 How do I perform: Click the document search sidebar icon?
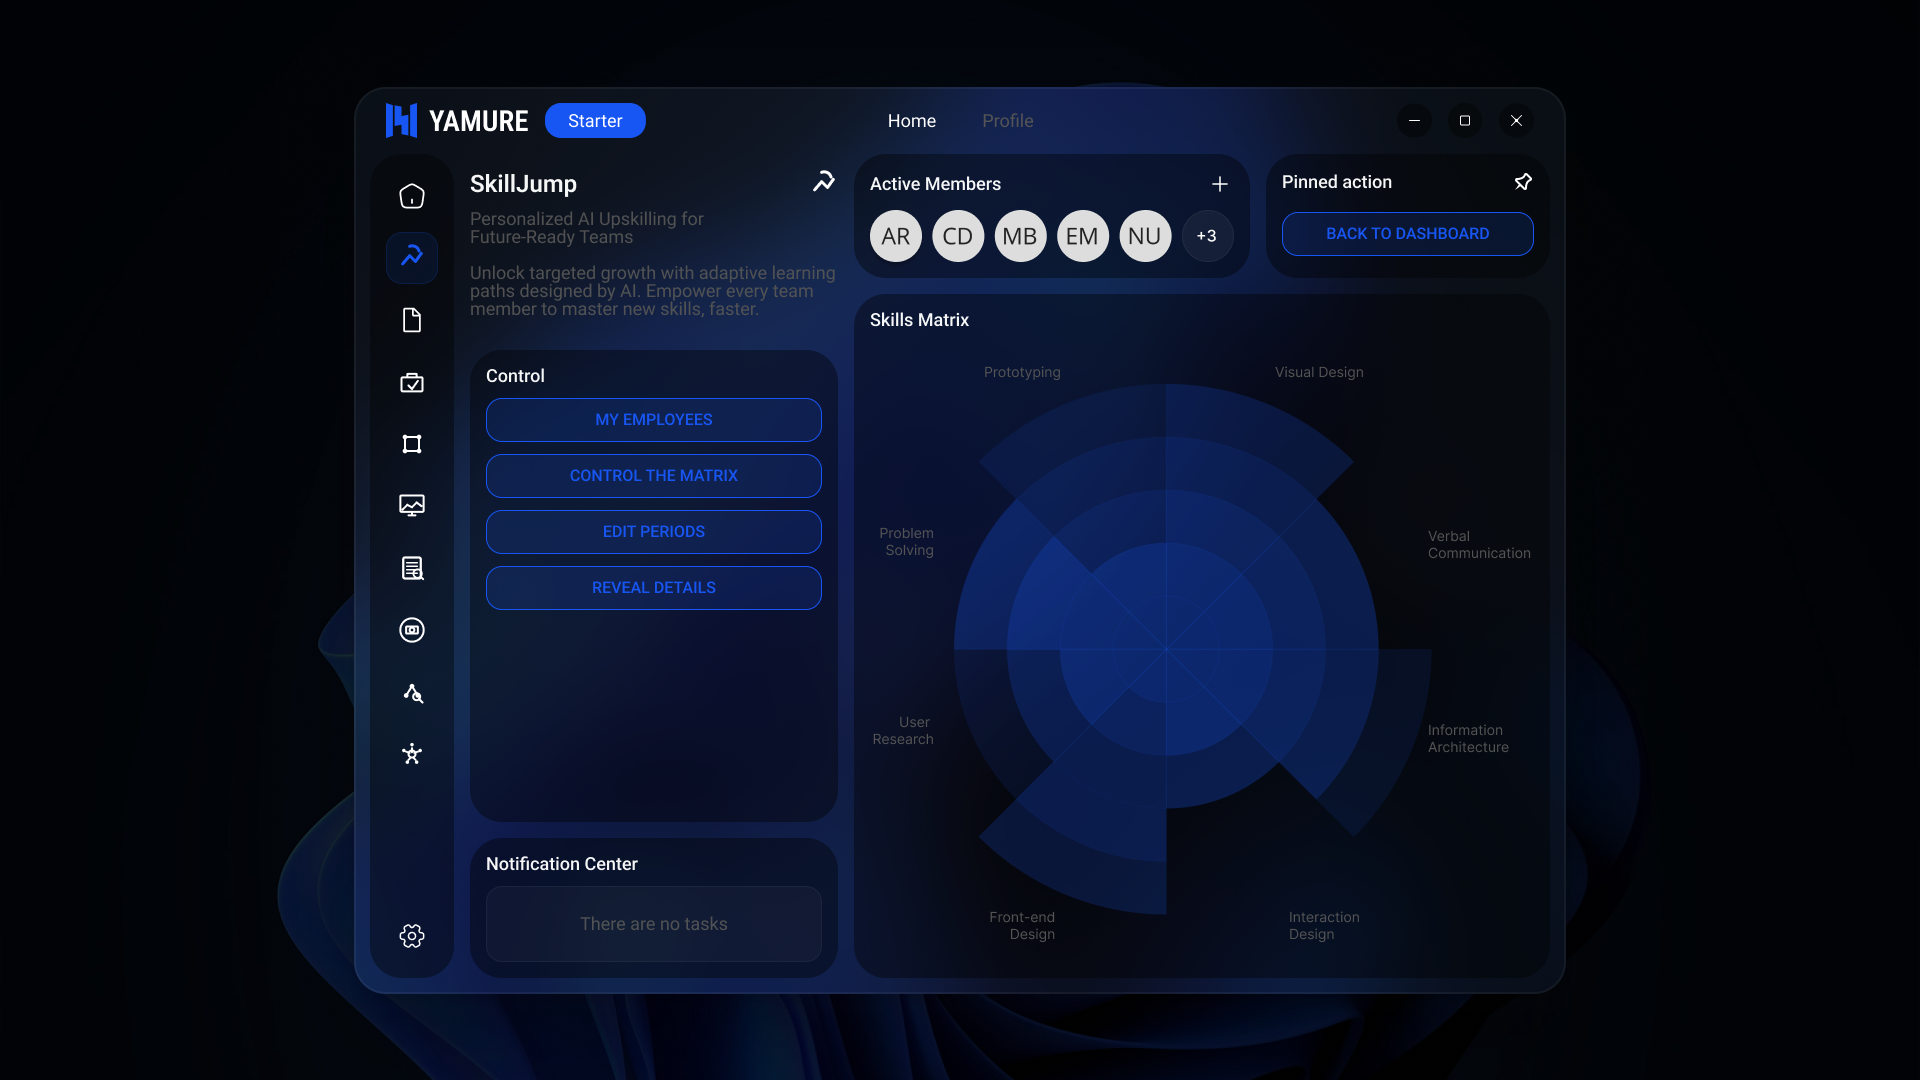(x=412, y=568)
